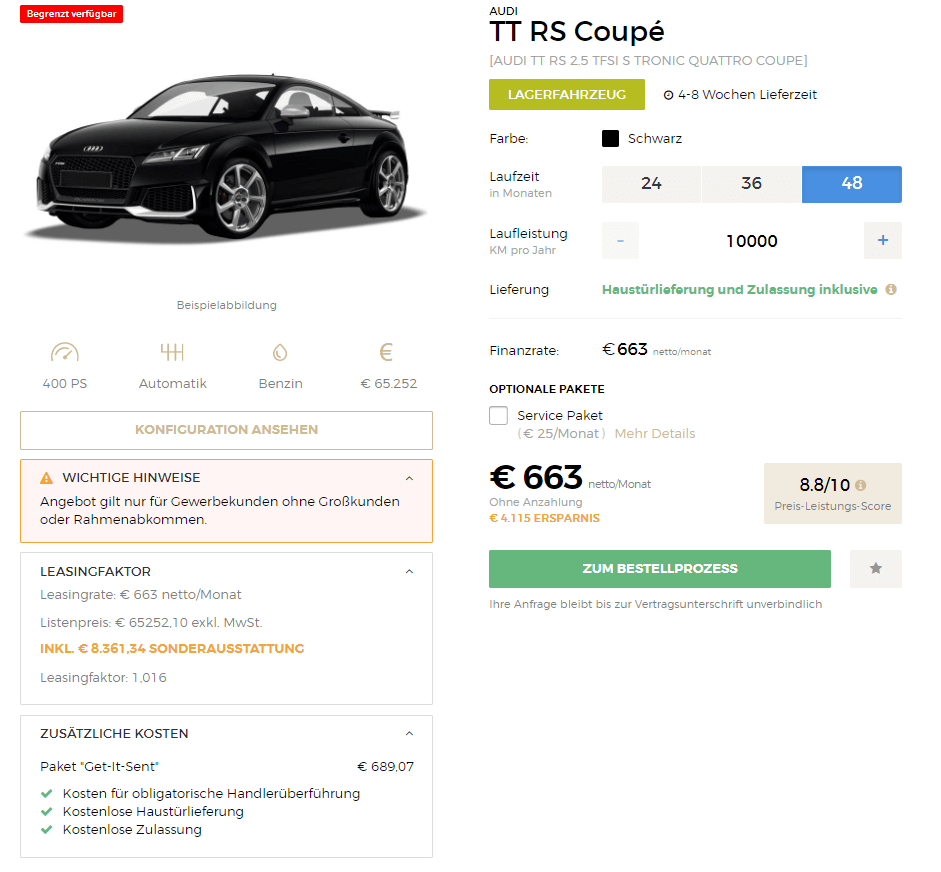The width and height of the screenshot is (941, 872).
Task: Select 24 months Laufzeit
Action: [651, 184]
